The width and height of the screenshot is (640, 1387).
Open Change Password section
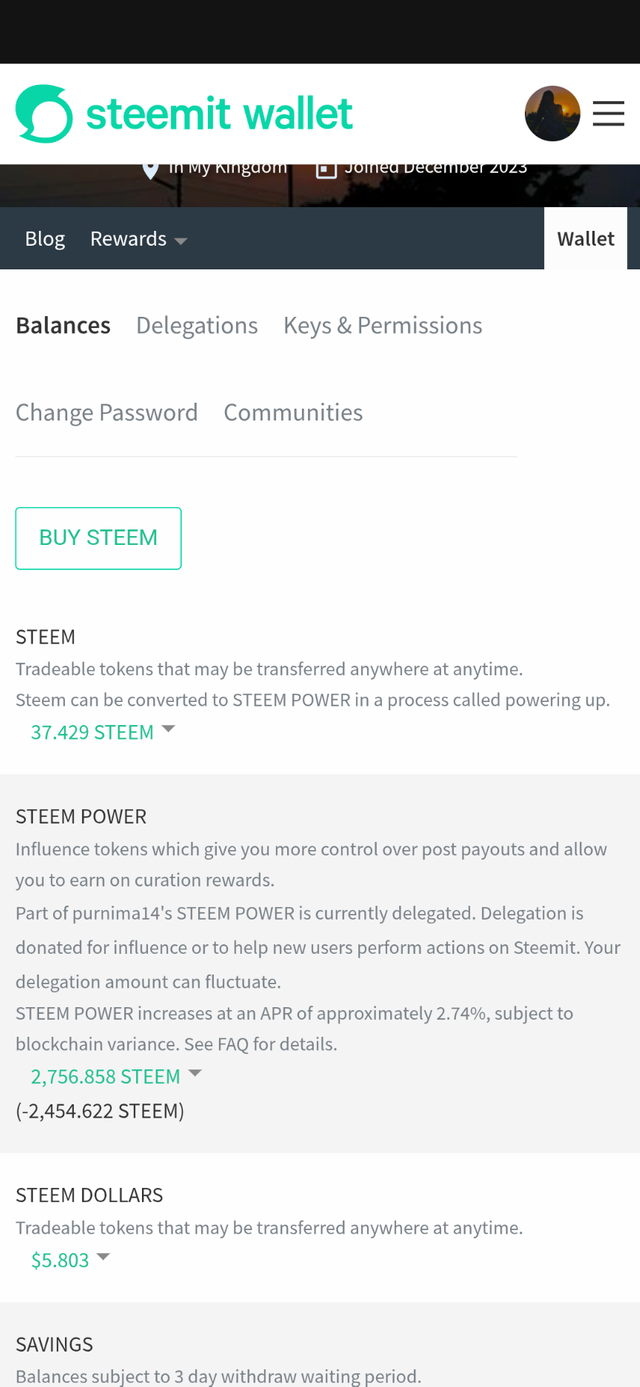click(107, 413)
